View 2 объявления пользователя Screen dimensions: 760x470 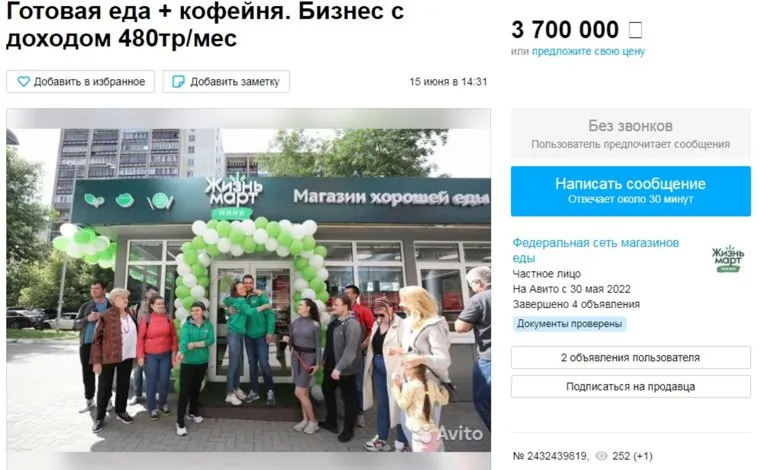631,358
